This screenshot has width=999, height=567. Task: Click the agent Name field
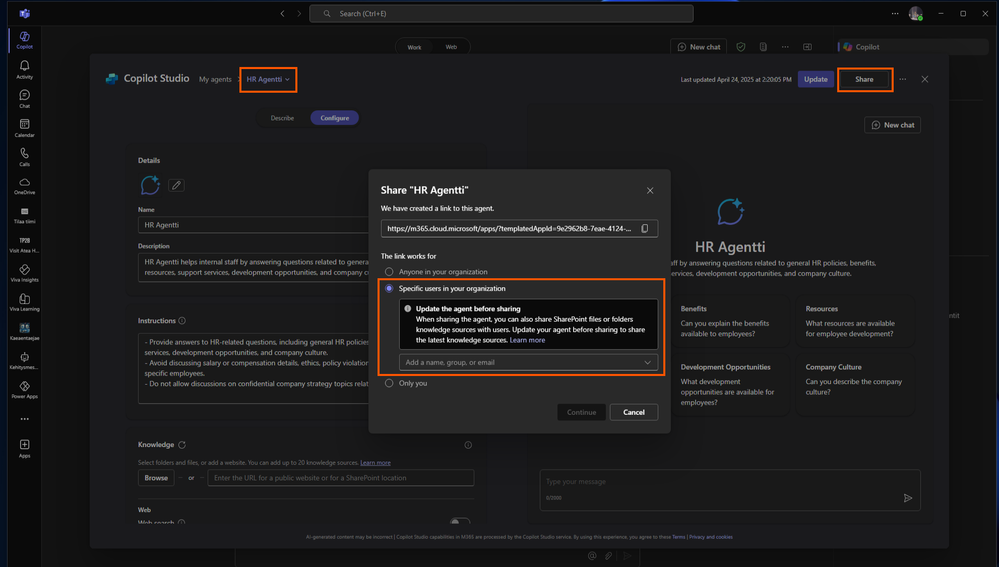[x=254, y=225]
